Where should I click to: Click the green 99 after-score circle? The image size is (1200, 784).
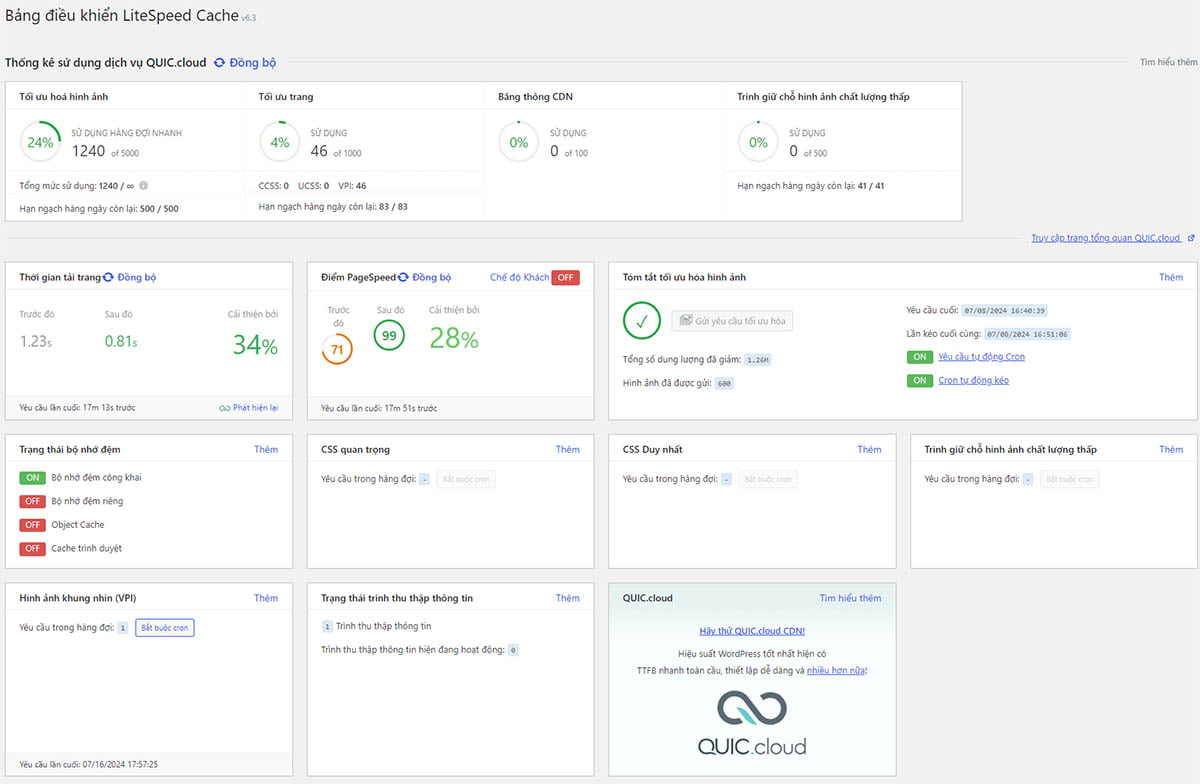[x=389, y=335]
